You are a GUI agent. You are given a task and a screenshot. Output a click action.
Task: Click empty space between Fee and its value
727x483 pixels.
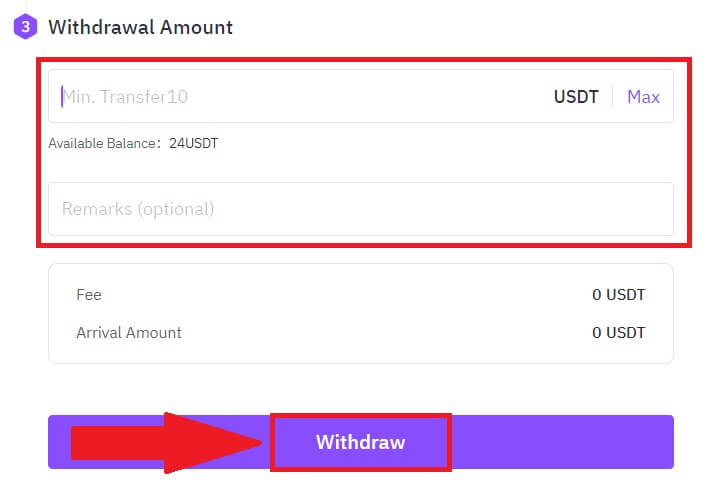pos(350,295)
